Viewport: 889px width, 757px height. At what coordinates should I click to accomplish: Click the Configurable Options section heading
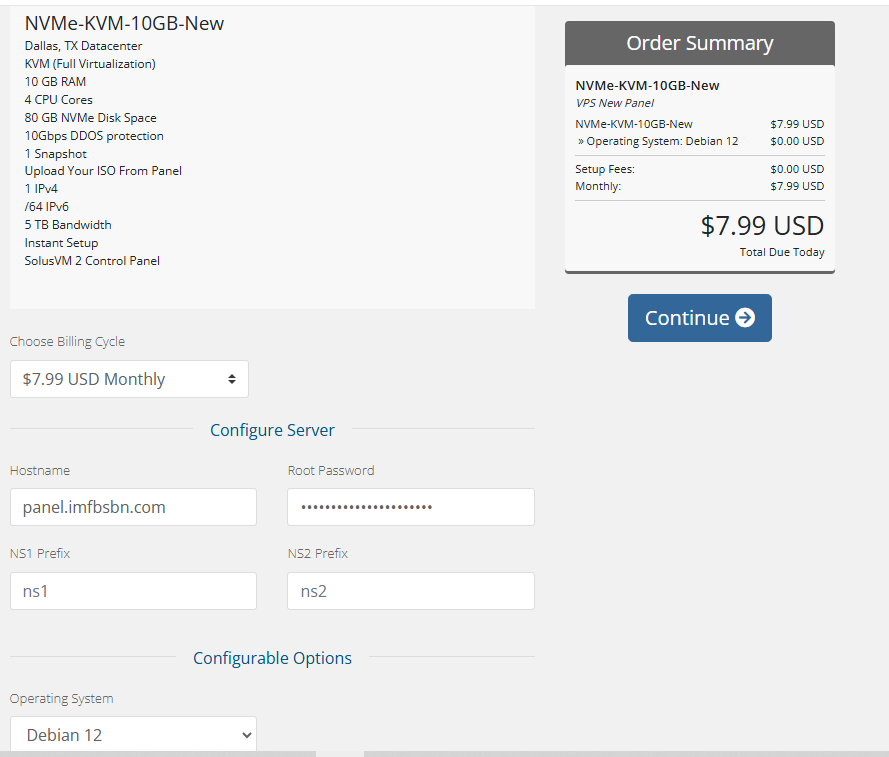click(x=272, y=658)
